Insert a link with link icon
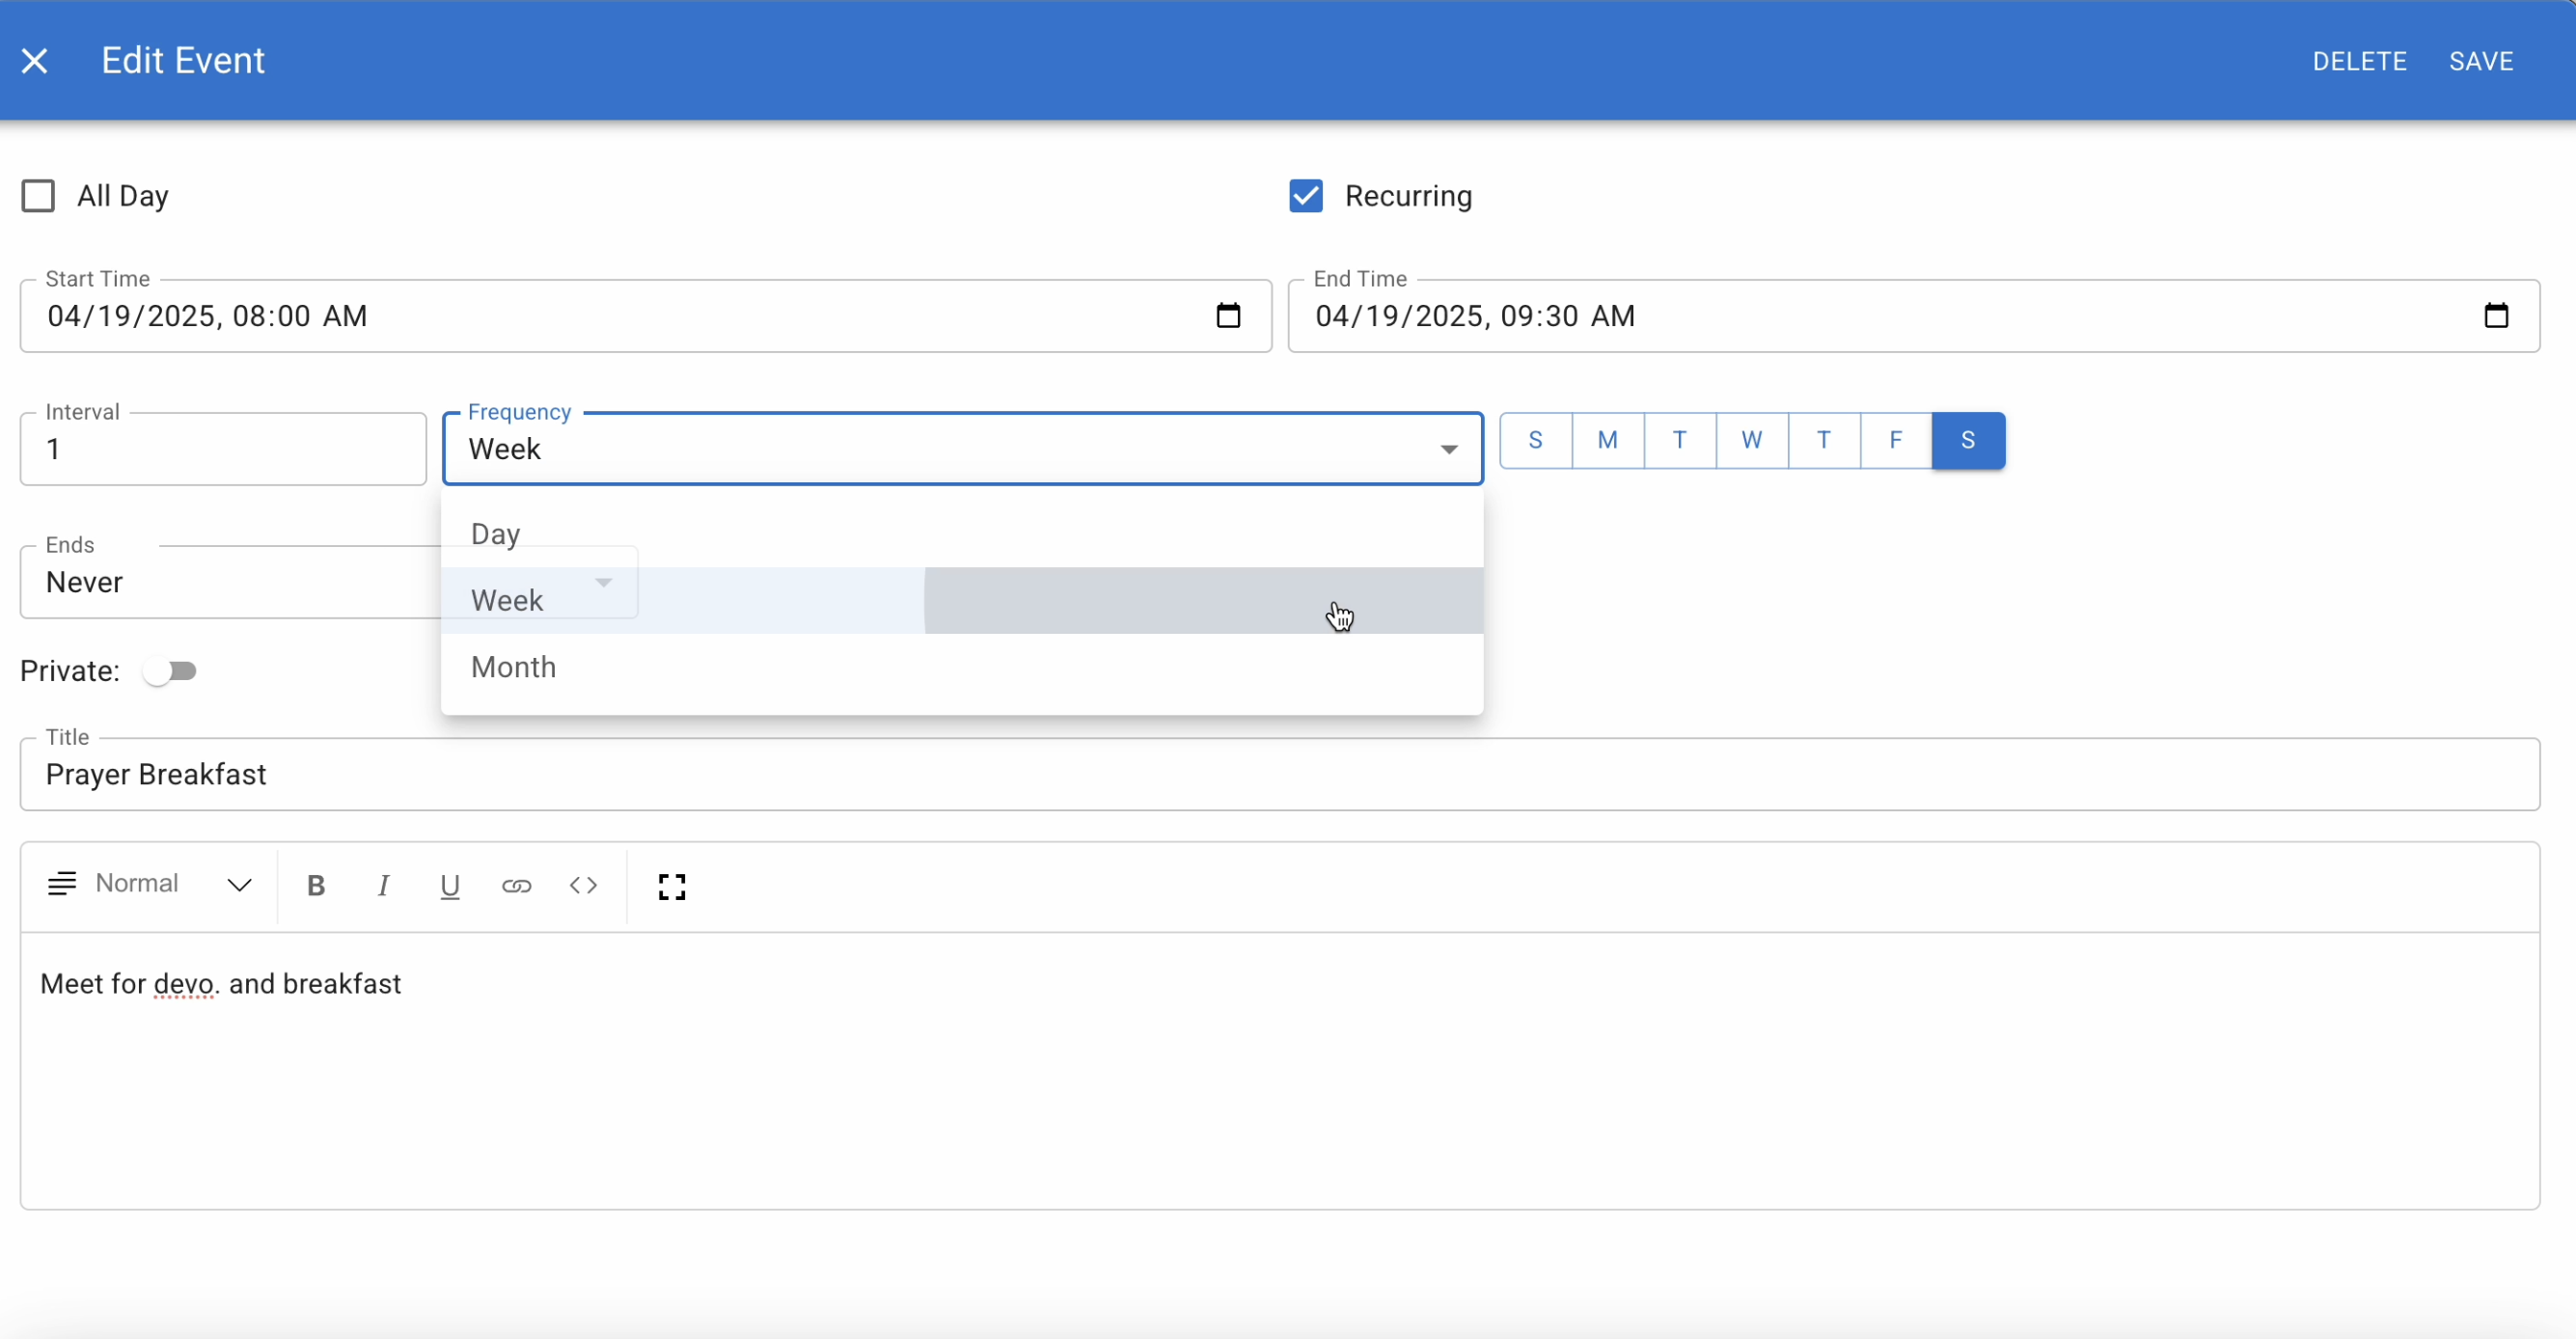Viewport: 2576px width, 1339px height. tap(516, 886)
